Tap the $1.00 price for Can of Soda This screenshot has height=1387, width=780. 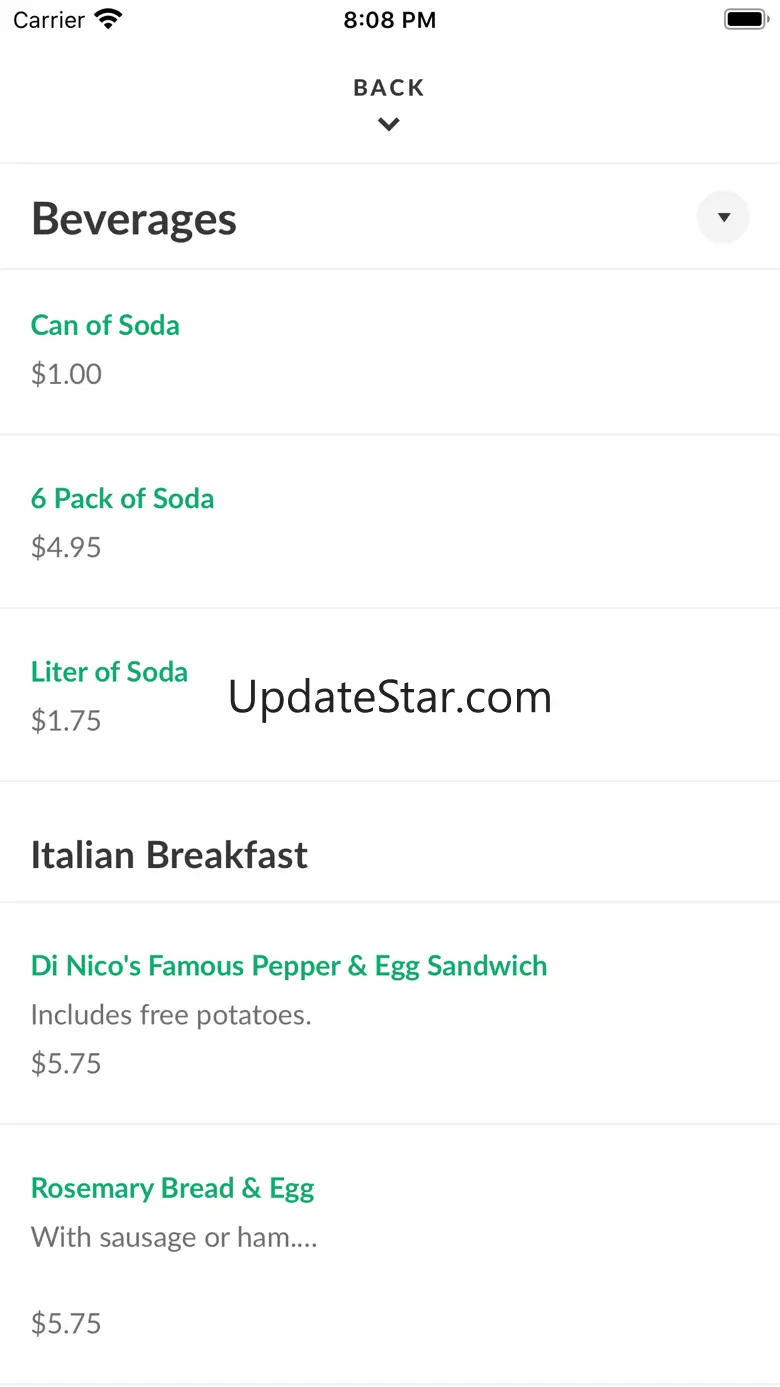coord(66,374)
